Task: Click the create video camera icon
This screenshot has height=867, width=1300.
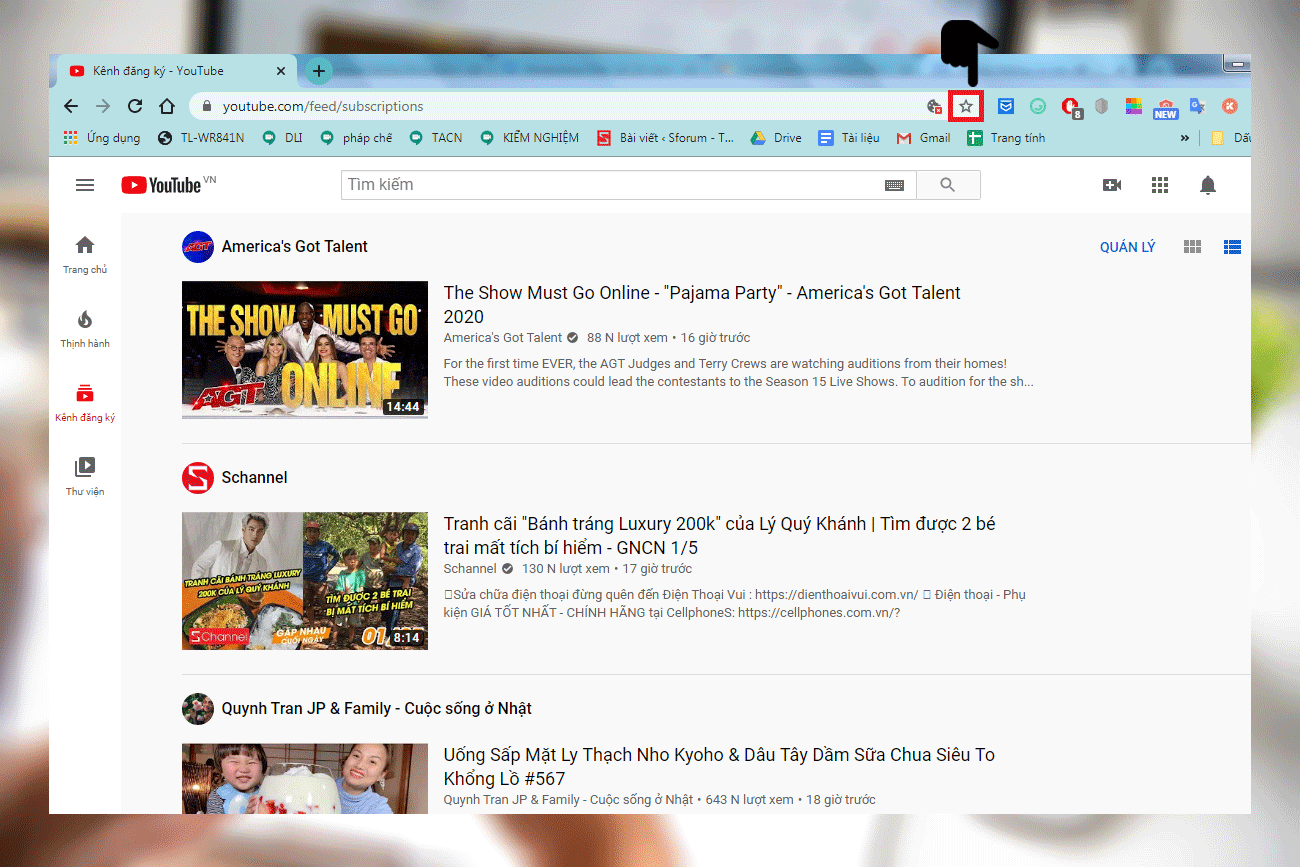Action: pos(1112,185)
